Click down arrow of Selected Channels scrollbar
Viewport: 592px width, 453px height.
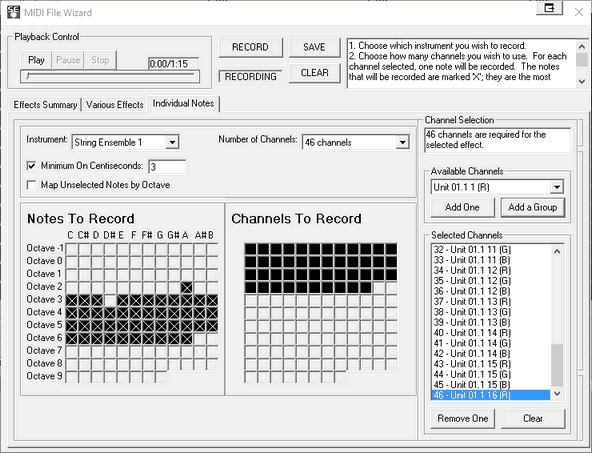point(557,393)
